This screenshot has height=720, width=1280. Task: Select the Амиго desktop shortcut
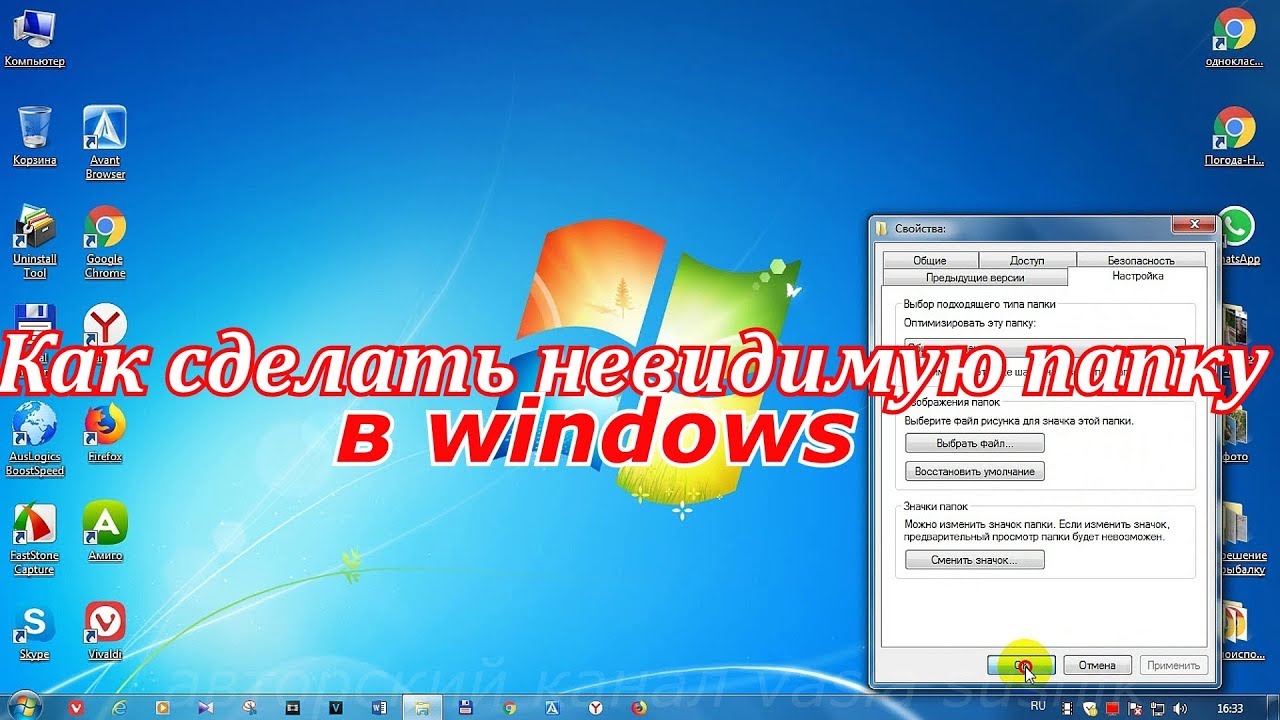(x=105, y=531)
